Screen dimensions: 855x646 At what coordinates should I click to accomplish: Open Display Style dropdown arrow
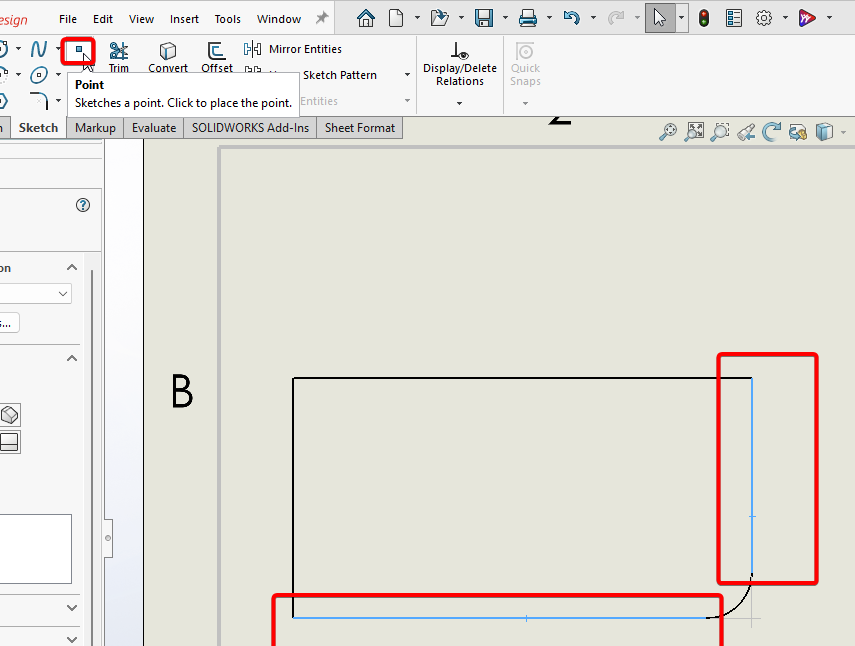pos(844,132)
